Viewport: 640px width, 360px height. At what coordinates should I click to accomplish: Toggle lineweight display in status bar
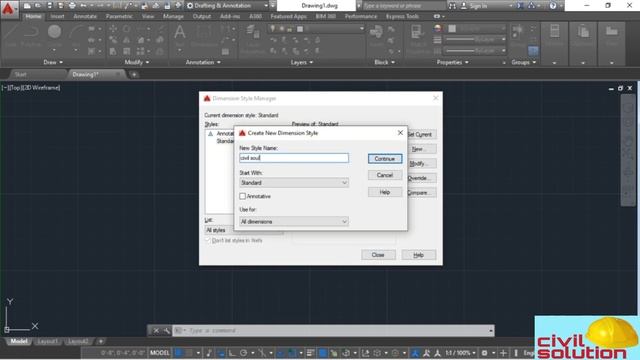311,353
